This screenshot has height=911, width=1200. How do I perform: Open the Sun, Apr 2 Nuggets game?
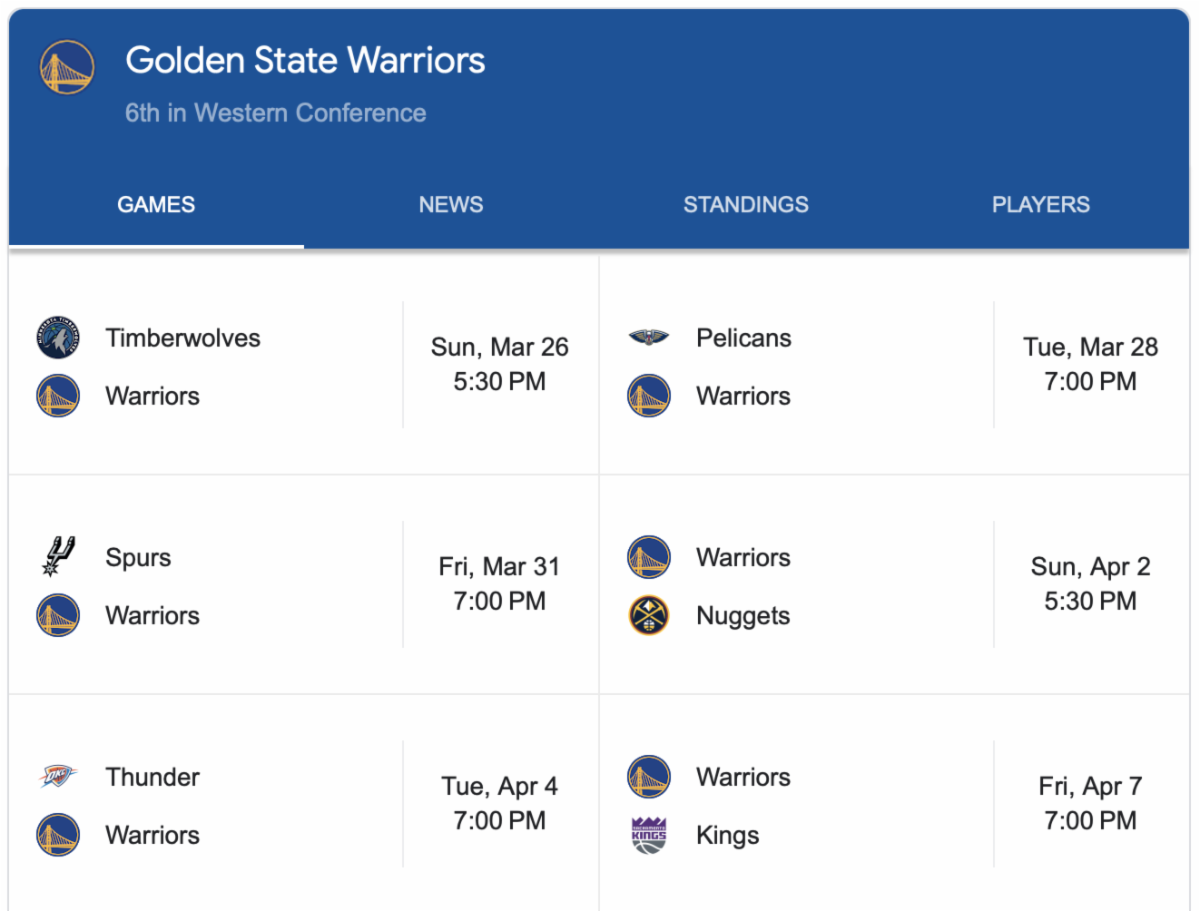tap(1090, 584)
